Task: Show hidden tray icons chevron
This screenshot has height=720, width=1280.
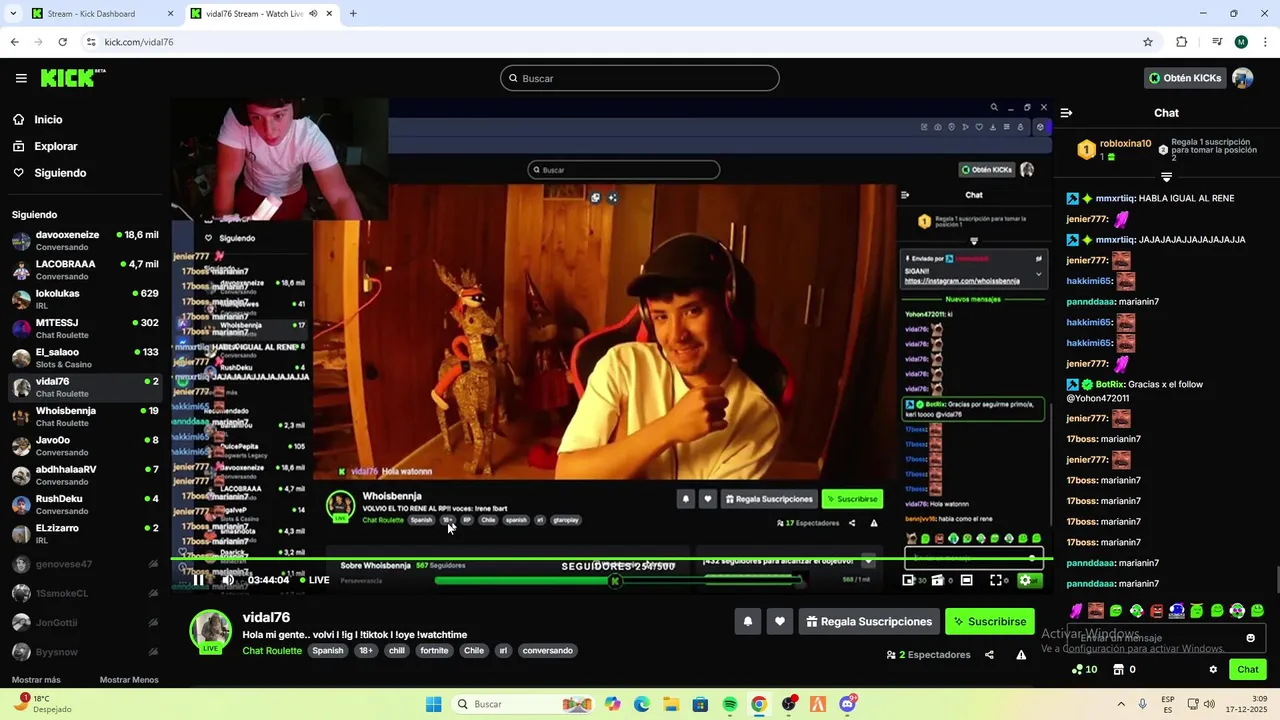Action: click(x=1121, y=704)
